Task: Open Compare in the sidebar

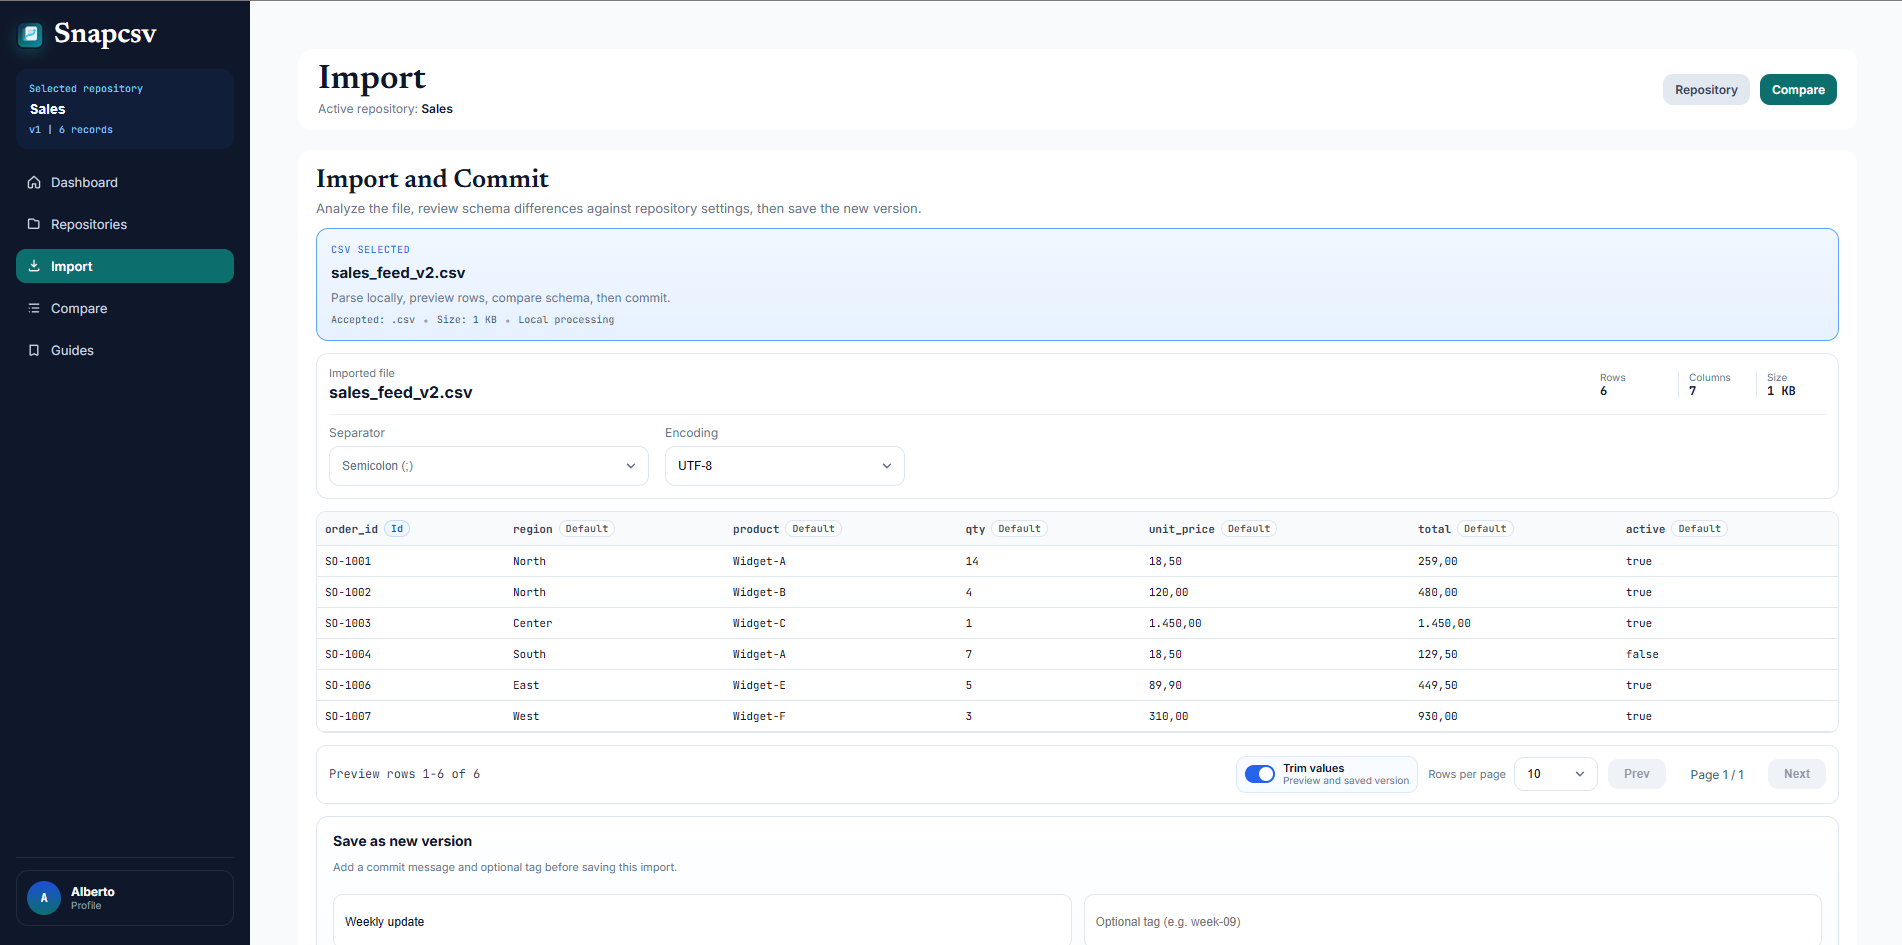Action: [x=125, y=308]
